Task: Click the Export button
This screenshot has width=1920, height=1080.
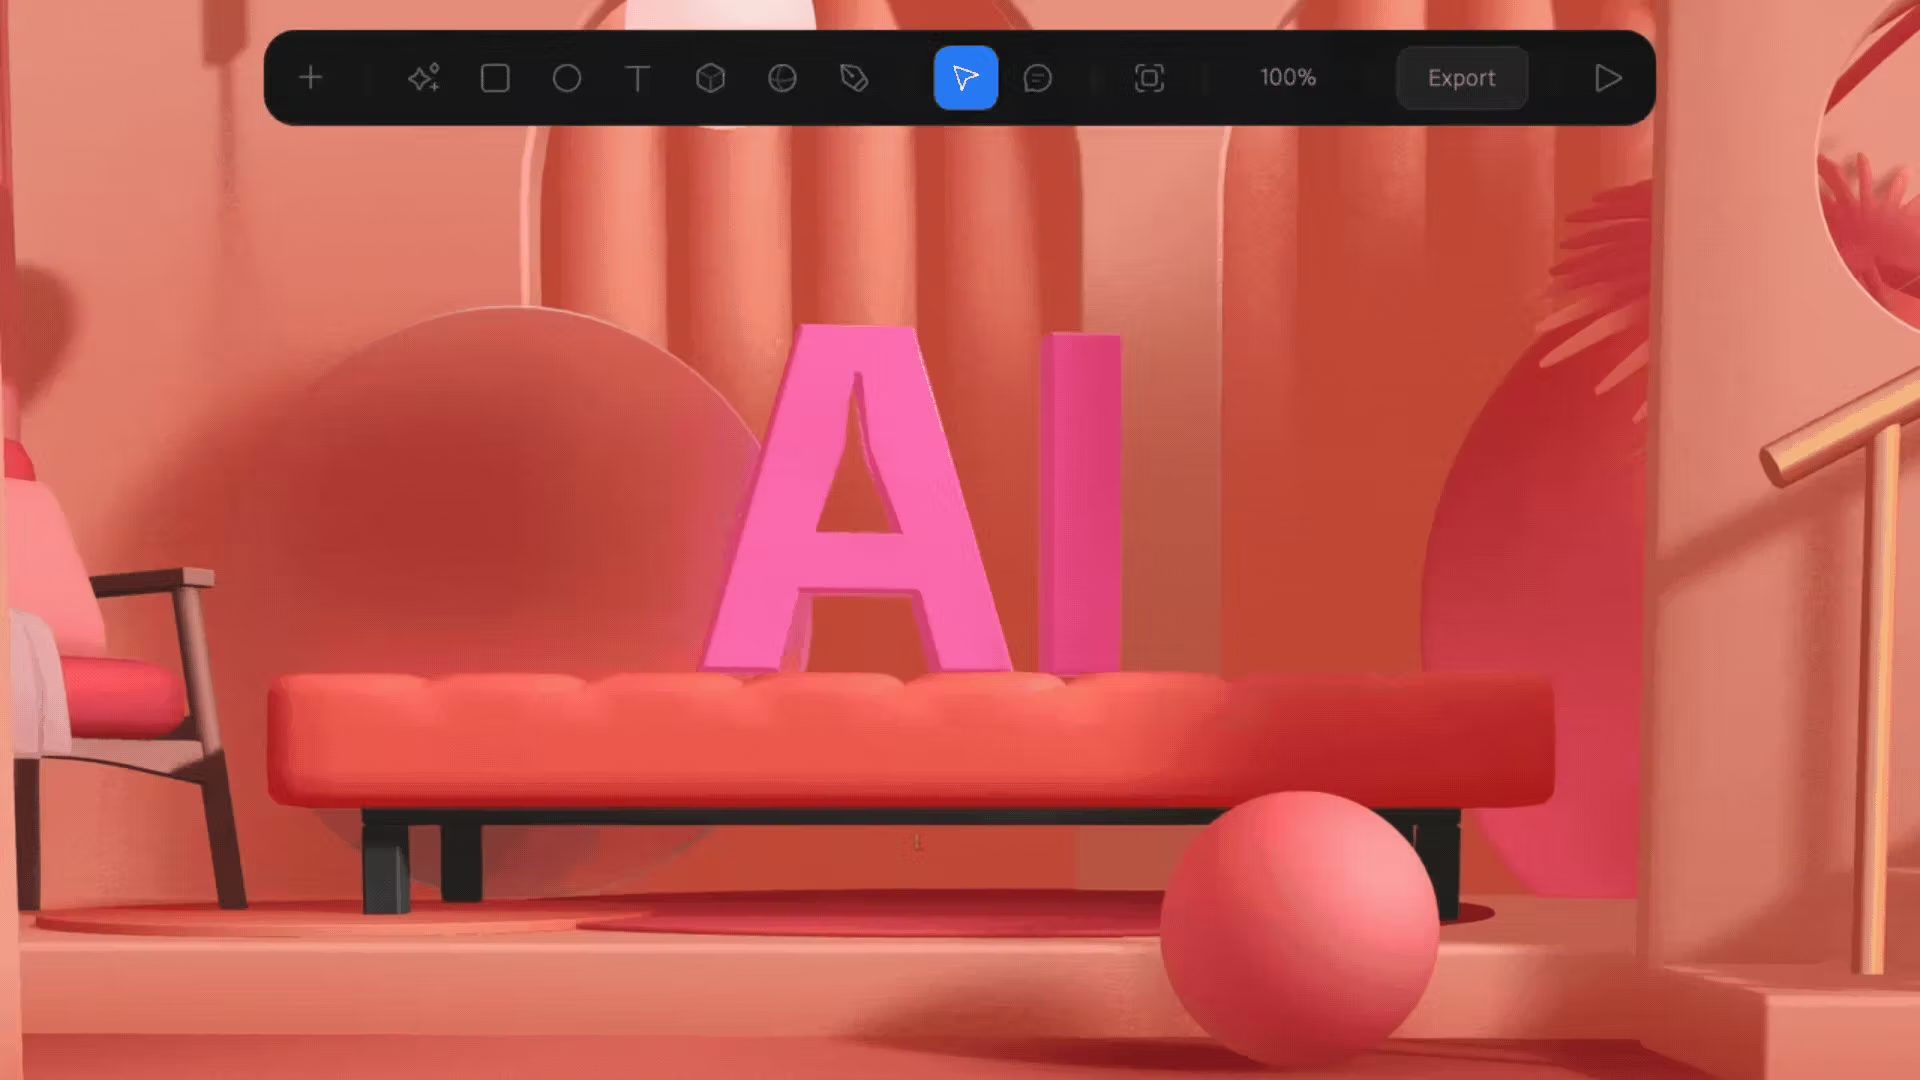Action: (x=1461, y=78)
